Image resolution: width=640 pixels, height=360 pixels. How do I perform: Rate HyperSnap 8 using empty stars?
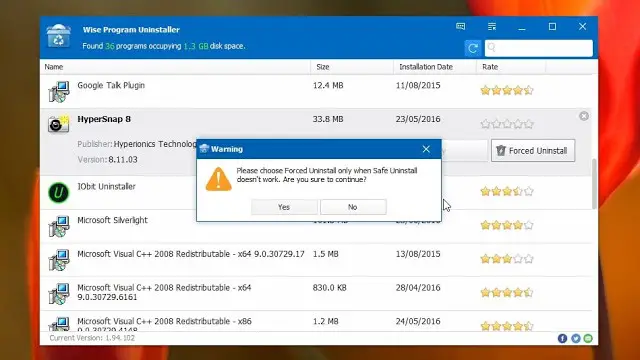pos(507,124)
